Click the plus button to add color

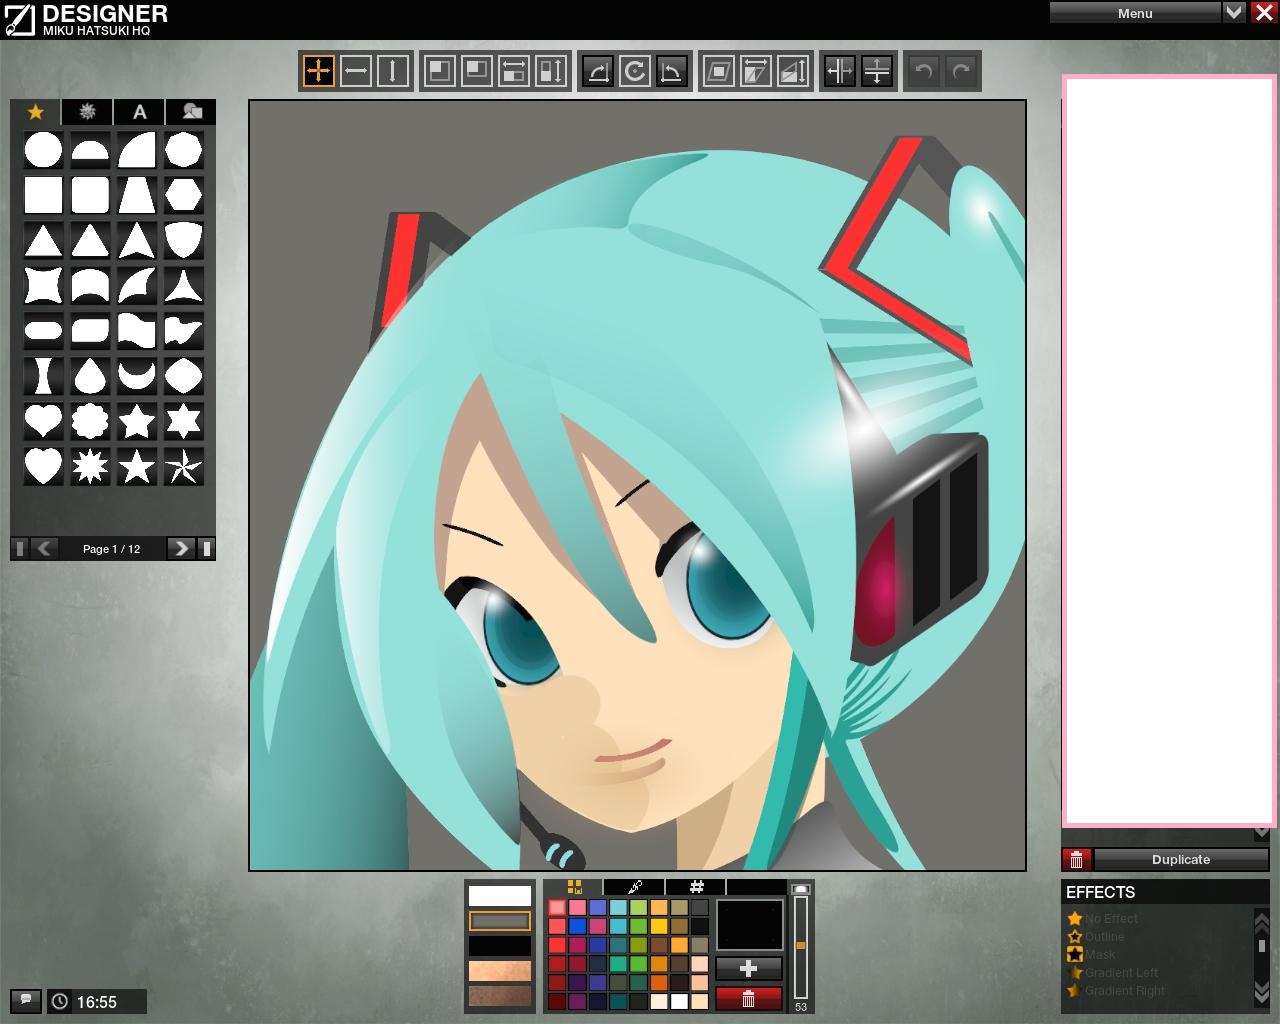point(748,968)
